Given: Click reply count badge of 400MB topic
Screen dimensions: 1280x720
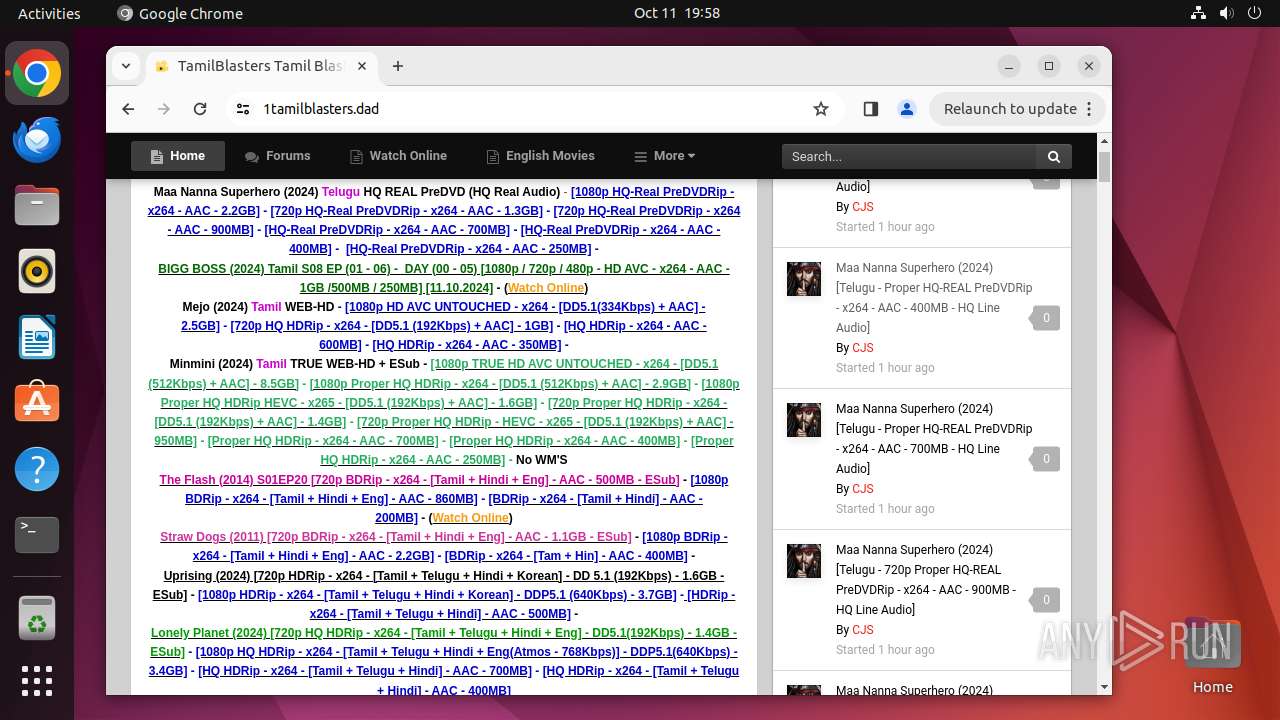Looking at the screenshot, I should (1046, 318).
